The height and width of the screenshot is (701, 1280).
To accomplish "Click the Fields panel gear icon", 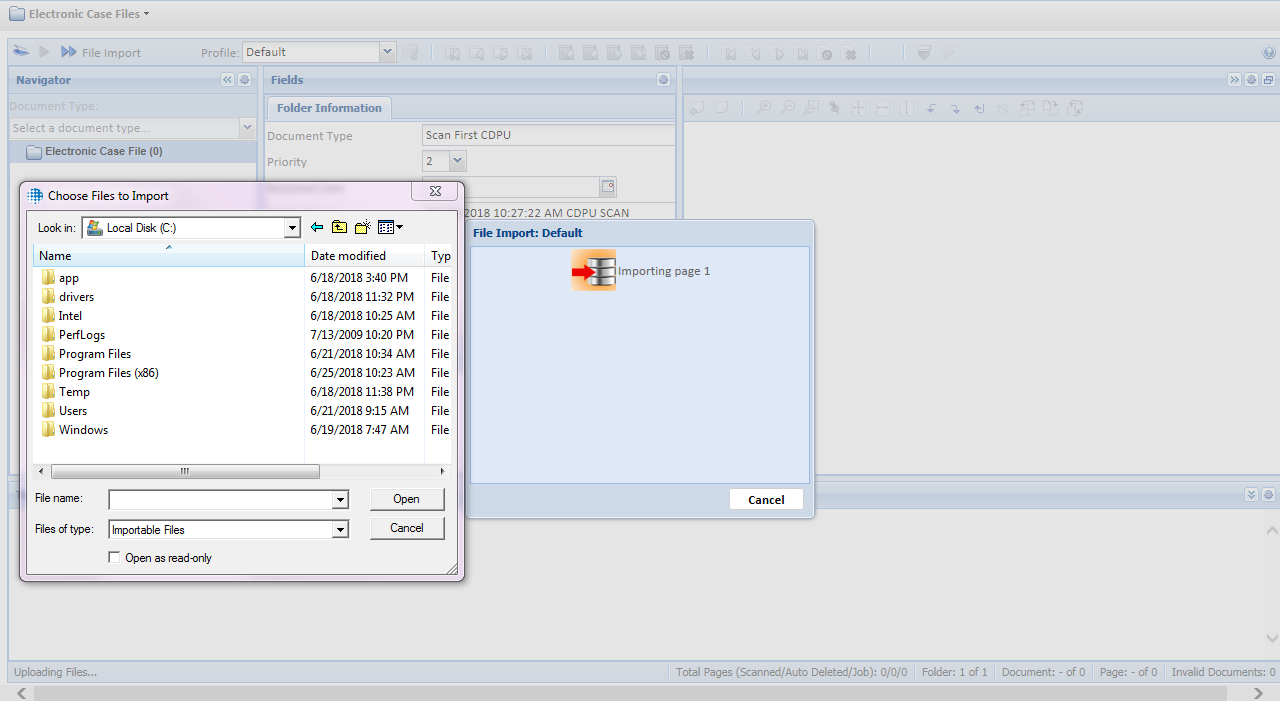I will (663, 80).
